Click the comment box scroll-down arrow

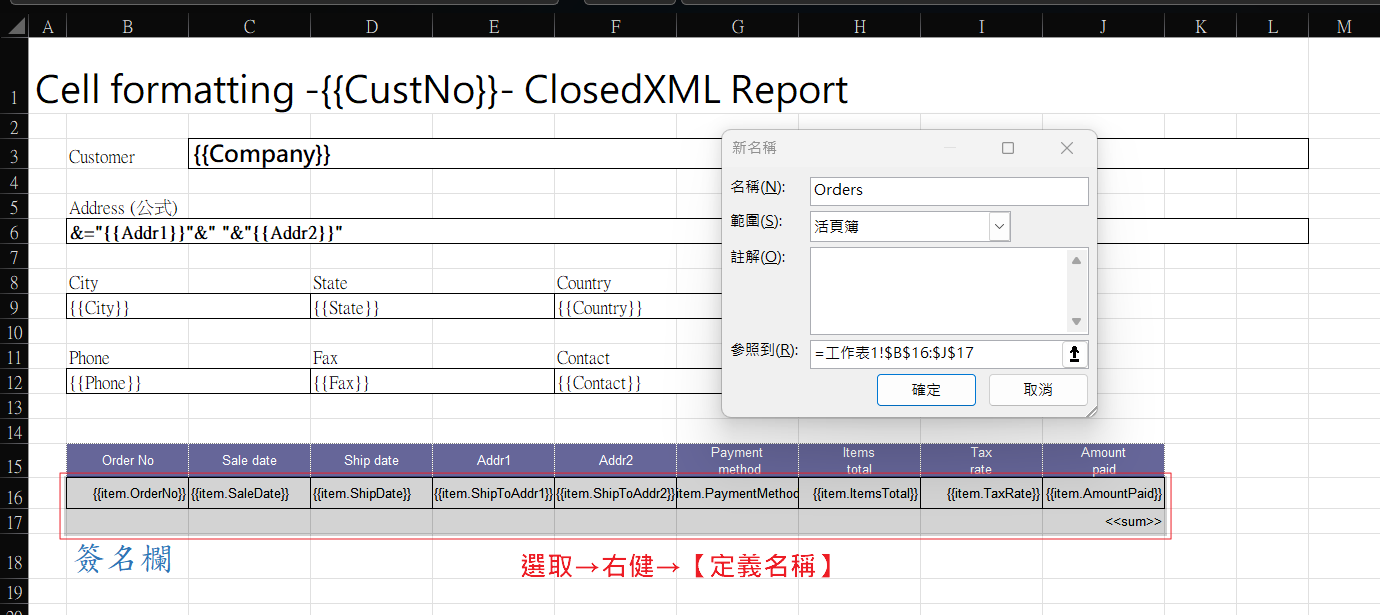[x=1076, y=321]
